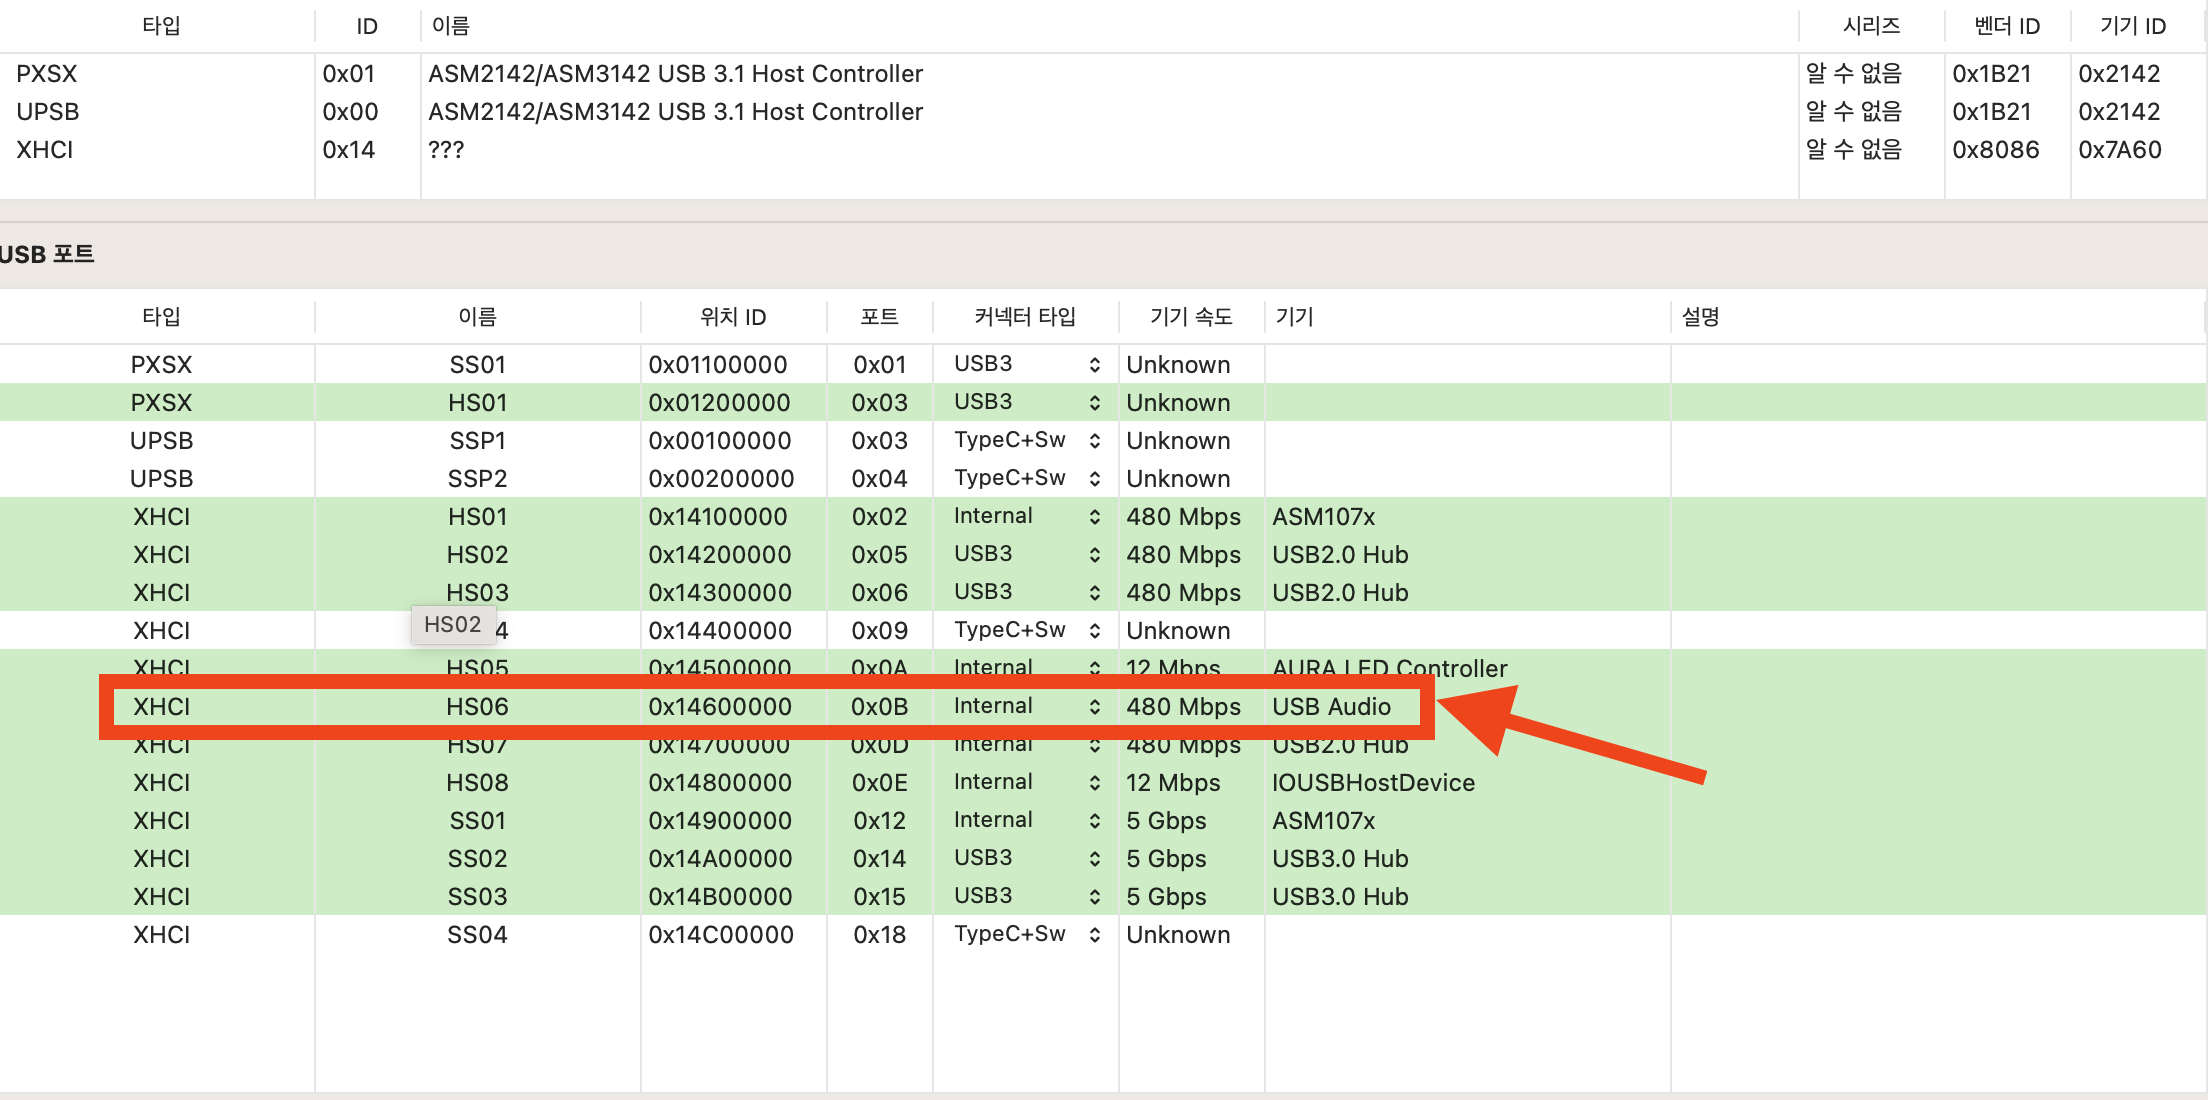Sort ports by 타입 column header
Image resolution: width=2208 pixels, height=1100 pixels.
(161, 317)
